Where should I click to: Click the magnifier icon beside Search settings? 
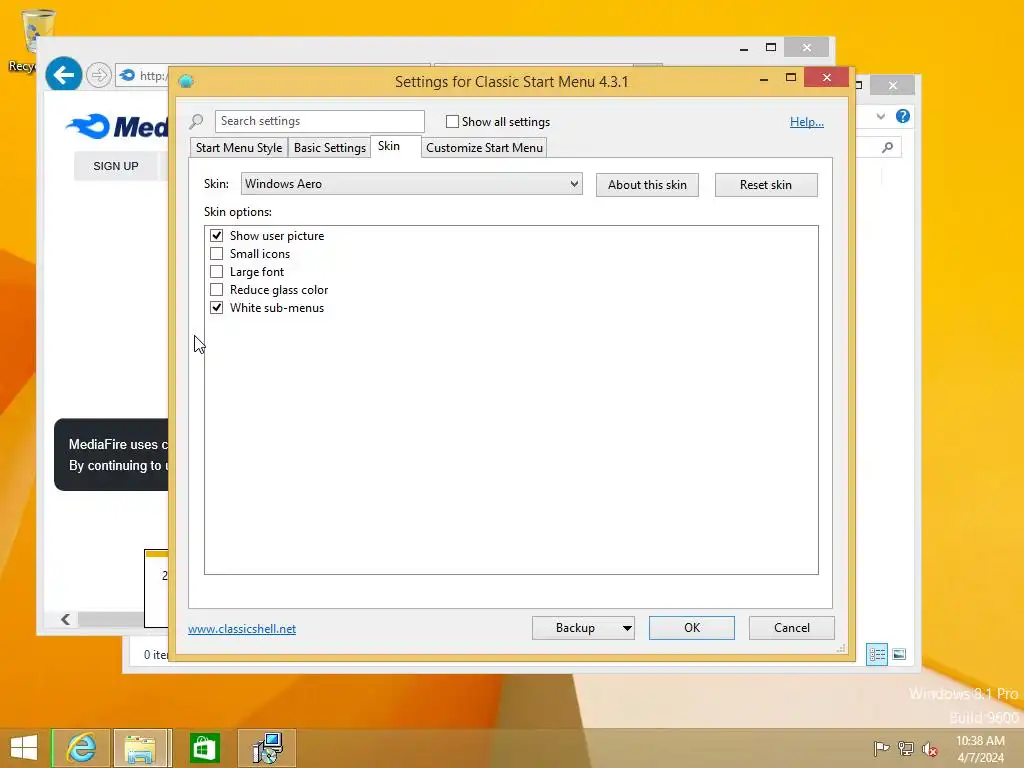point(196,121)
